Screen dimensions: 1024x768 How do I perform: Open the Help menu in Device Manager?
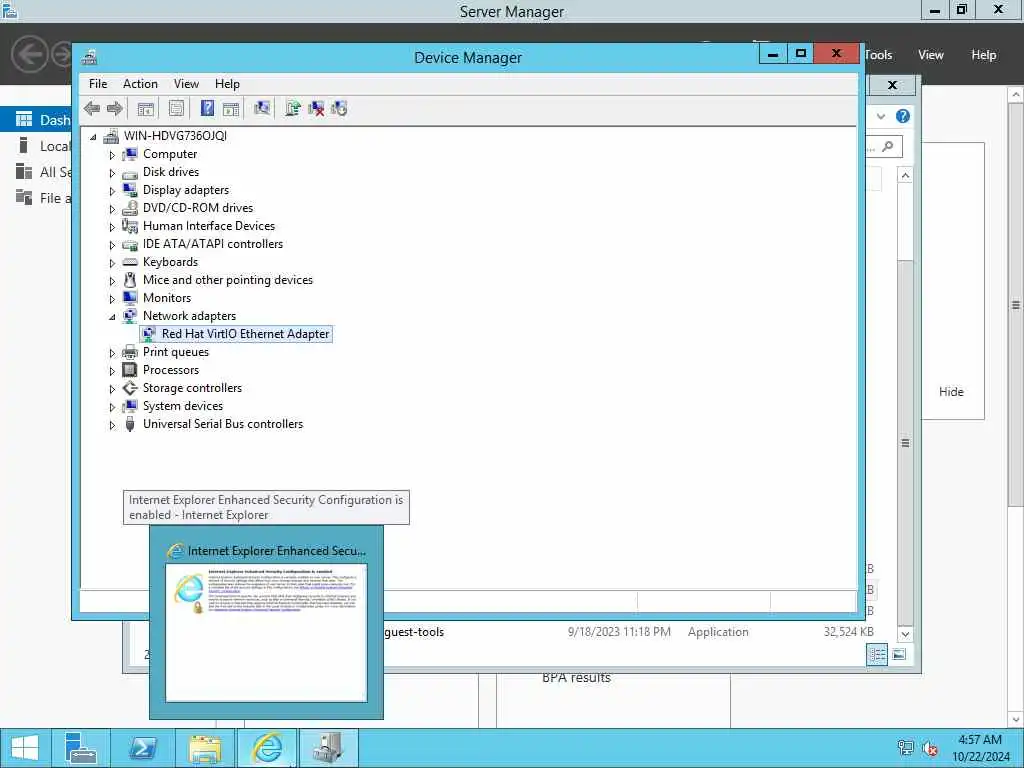pyautogui.click(x=227, y=84)
